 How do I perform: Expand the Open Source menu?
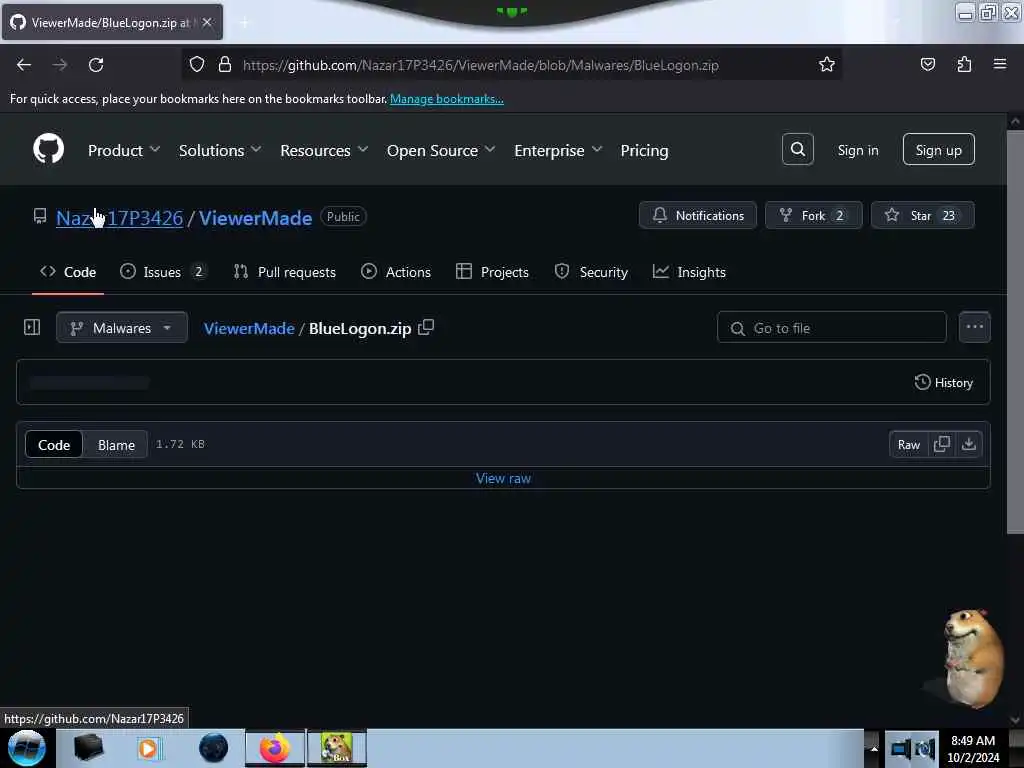pos(441,150)
